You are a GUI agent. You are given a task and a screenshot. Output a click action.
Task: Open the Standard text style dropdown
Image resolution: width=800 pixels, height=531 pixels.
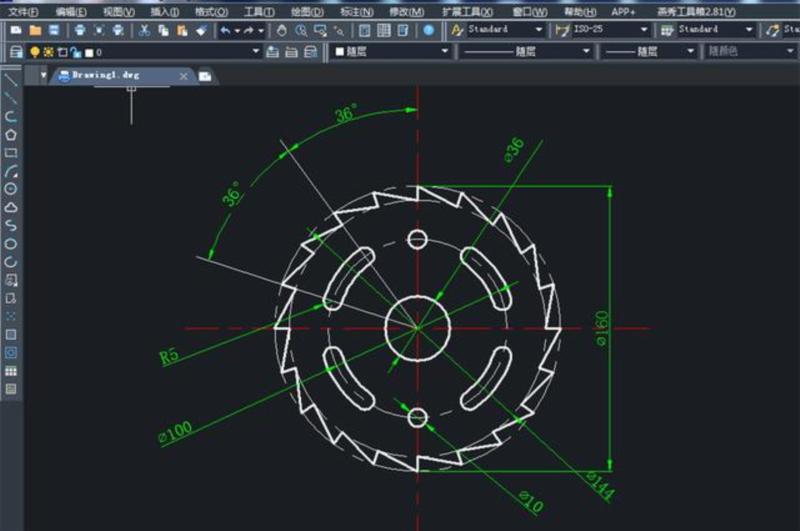[539, 30]
